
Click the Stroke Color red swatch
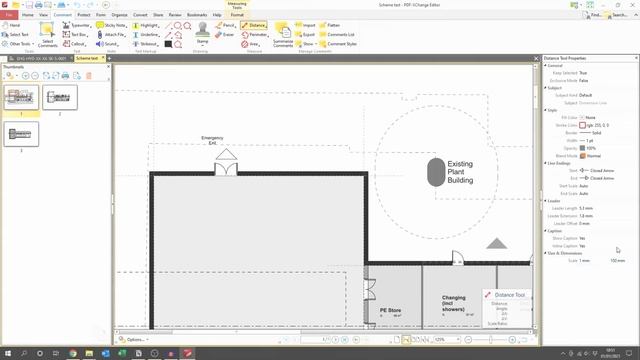(x=582, y=125)
